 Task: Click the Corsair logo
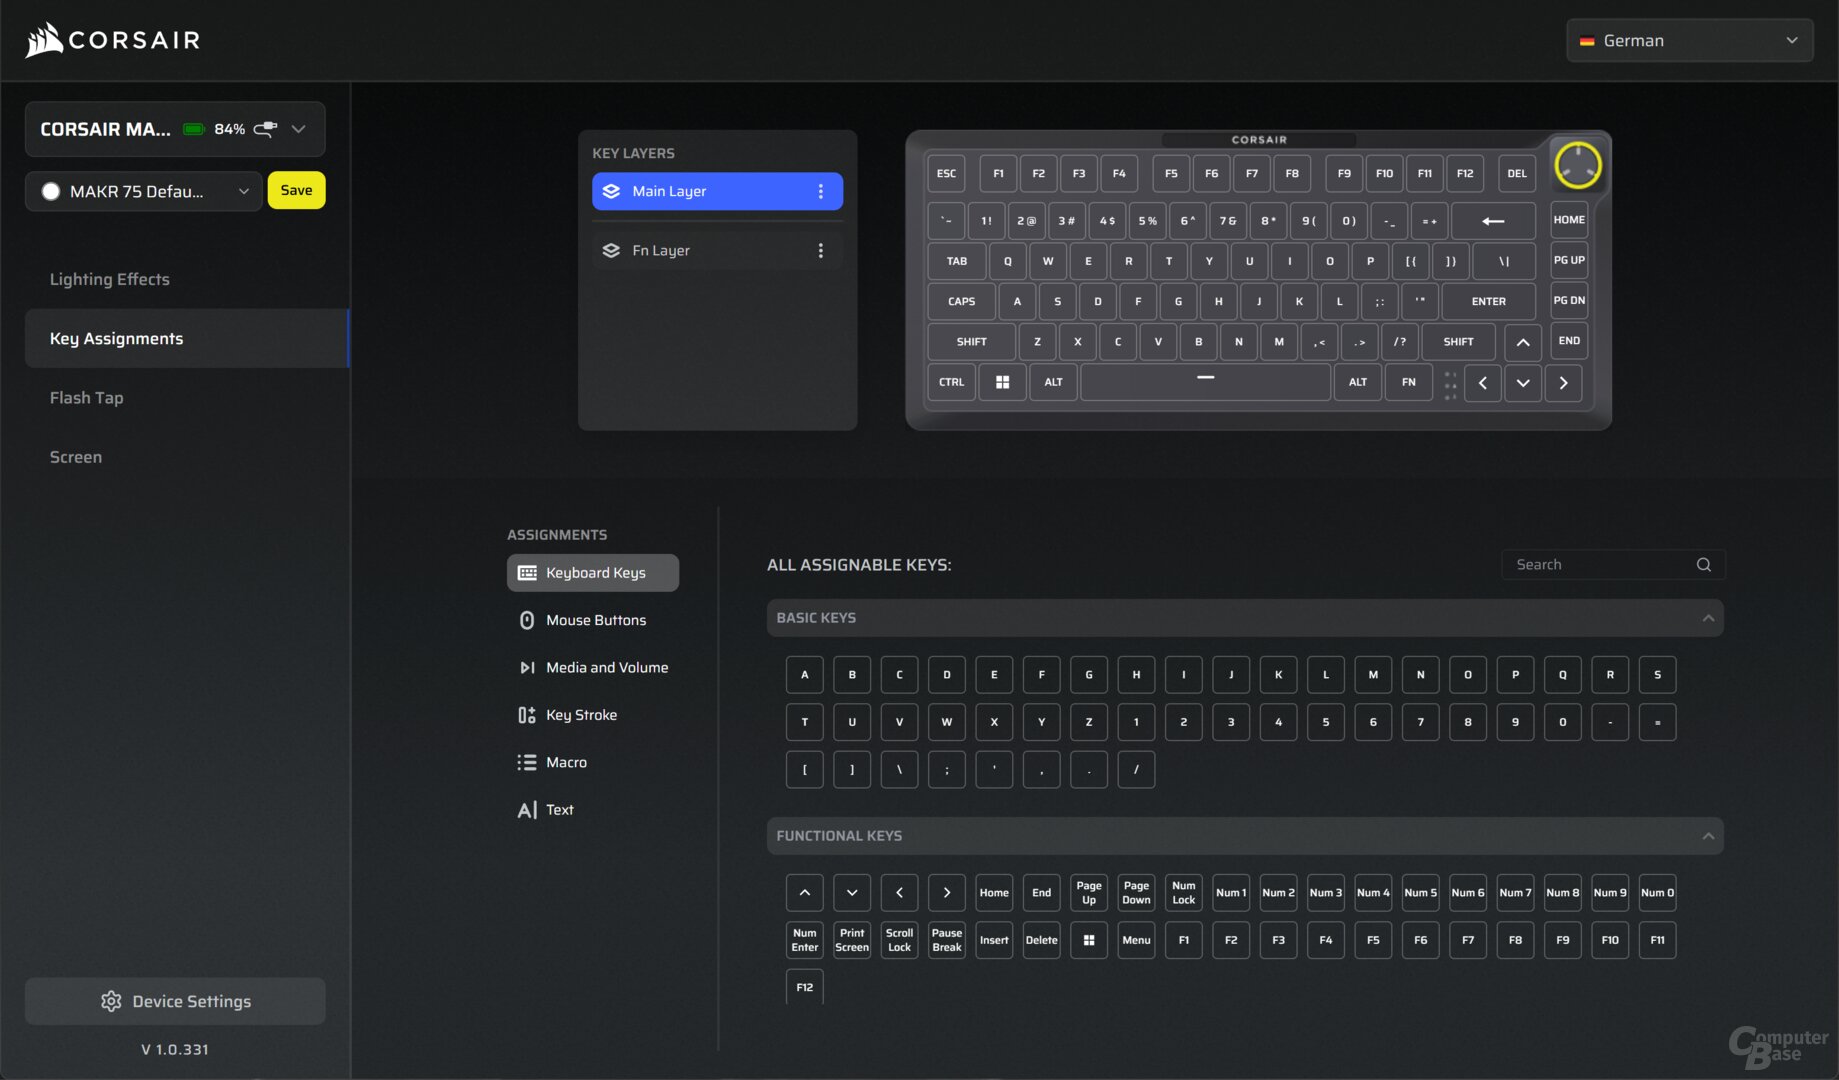click(x=113, y=40)
